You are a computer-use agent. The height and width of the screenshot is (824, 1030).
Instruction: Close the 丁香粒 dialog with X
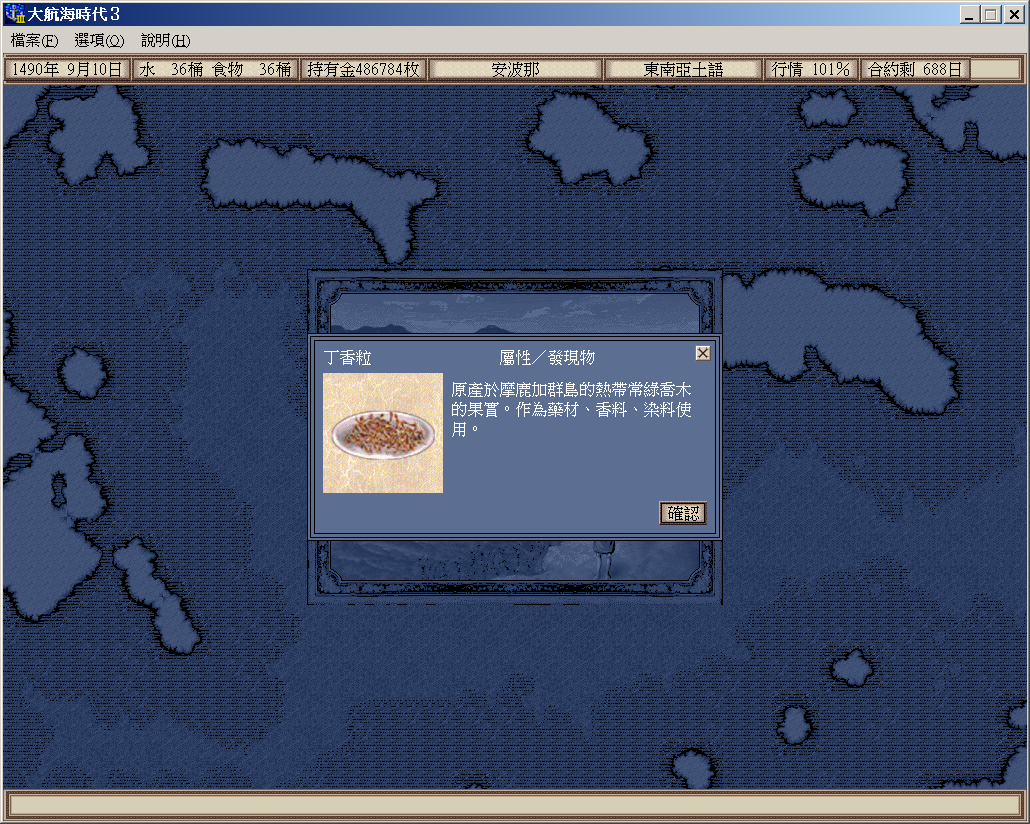click(702, 353)
